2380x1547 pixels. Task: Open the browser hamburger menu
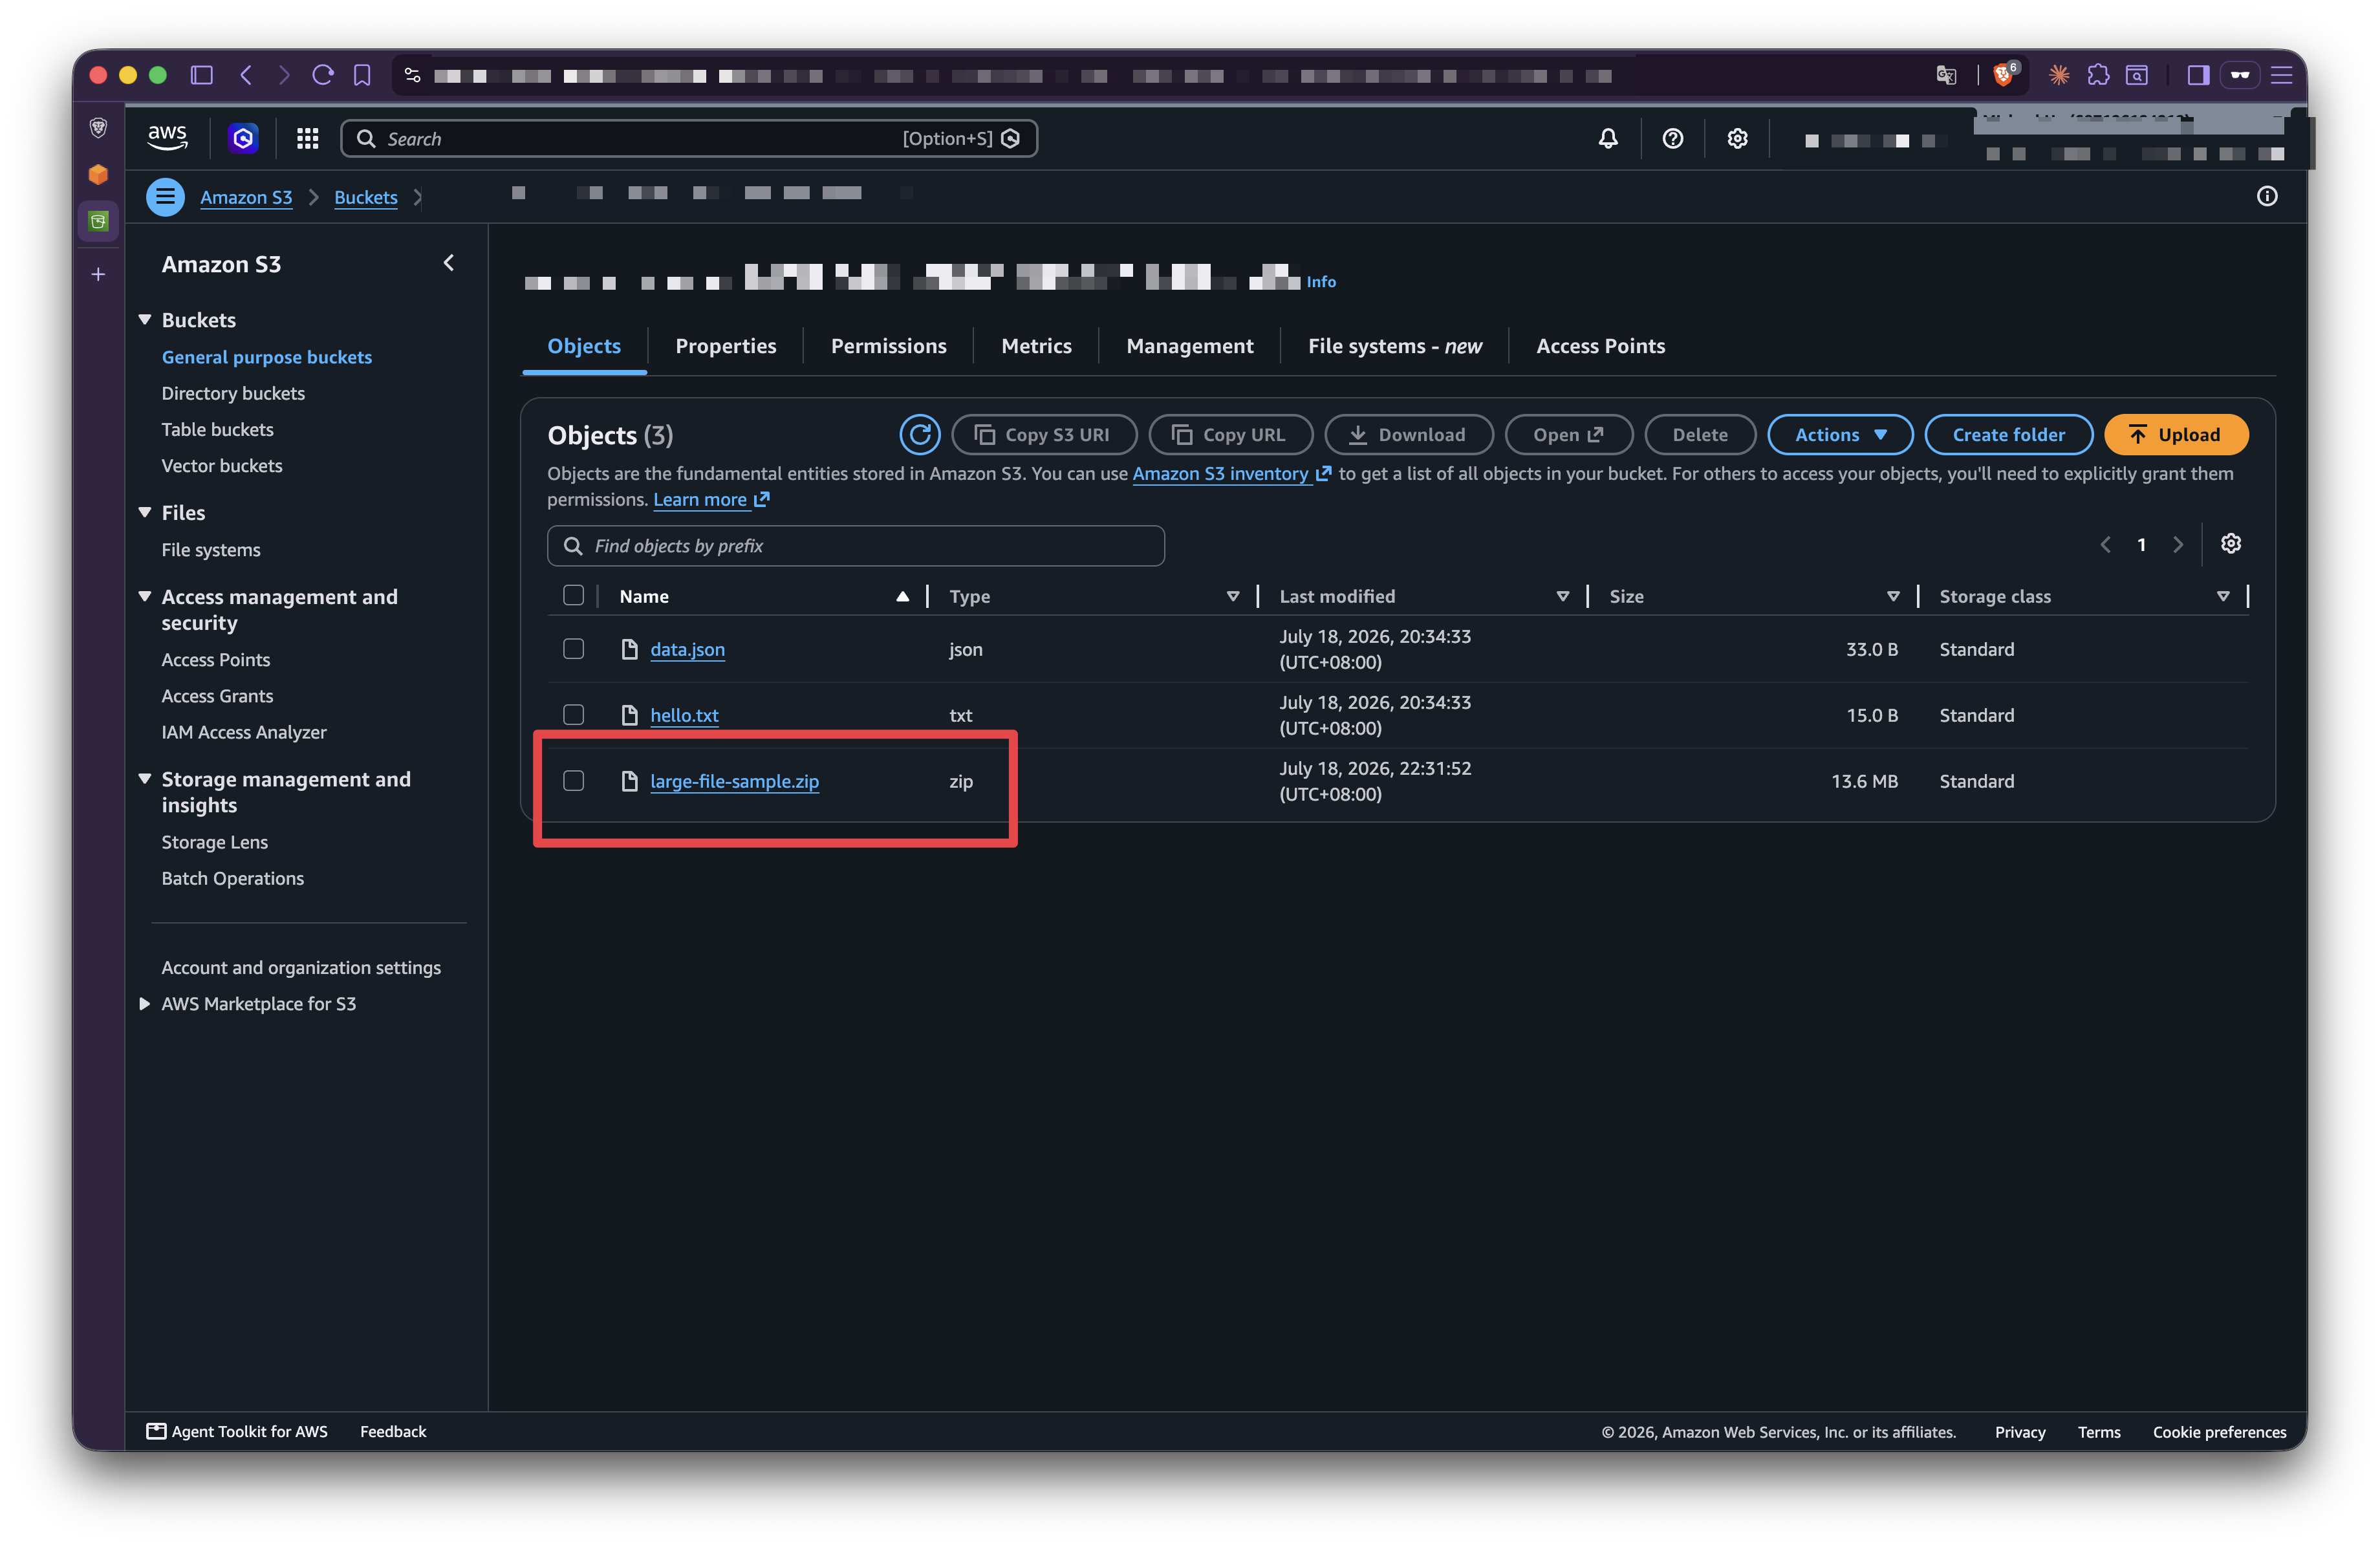2281,75
